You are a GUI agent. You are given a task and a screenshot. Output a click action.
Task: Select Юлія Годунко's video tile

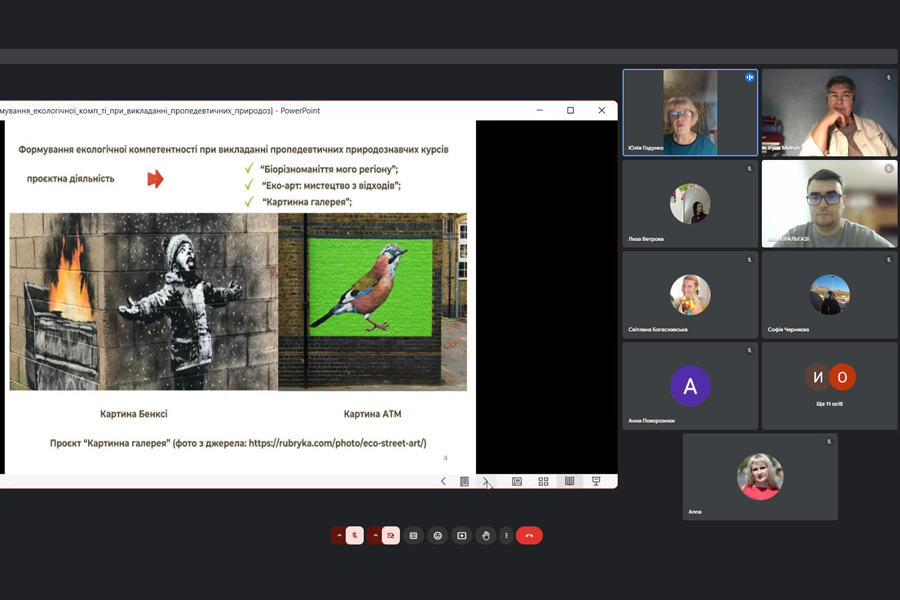pos(690,112)
